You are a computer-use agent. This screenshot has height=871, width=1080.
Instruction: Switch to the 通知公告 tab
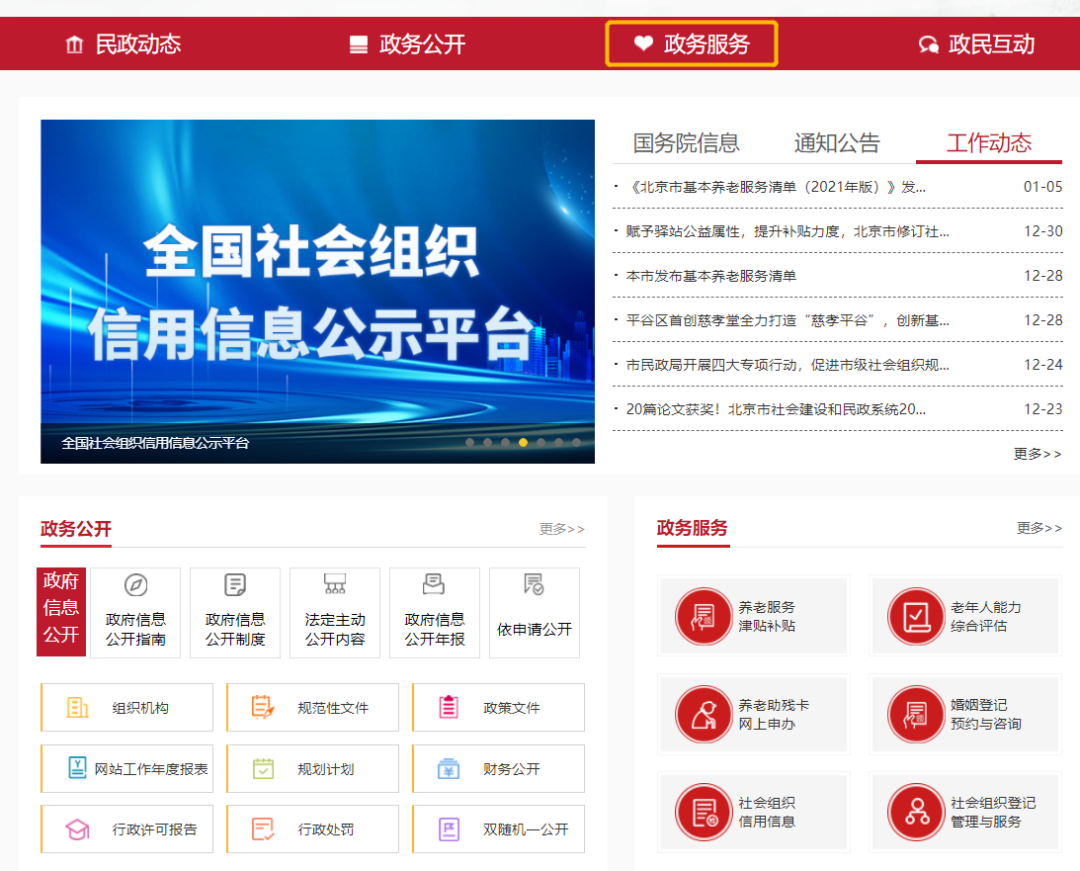pyautogui.click(x=837, y=143)
